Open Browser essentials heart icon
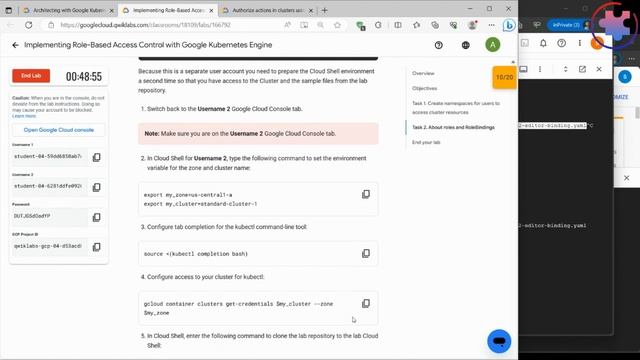The height and width of the screenshot is (360, 640). tap(453, 25)
